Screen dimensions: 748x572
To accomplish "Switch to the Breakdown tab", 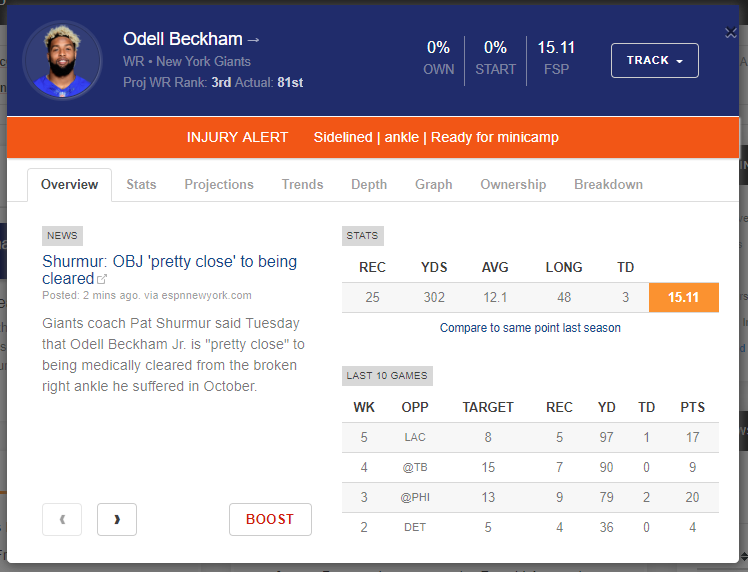I will click(x=608, y=184).
